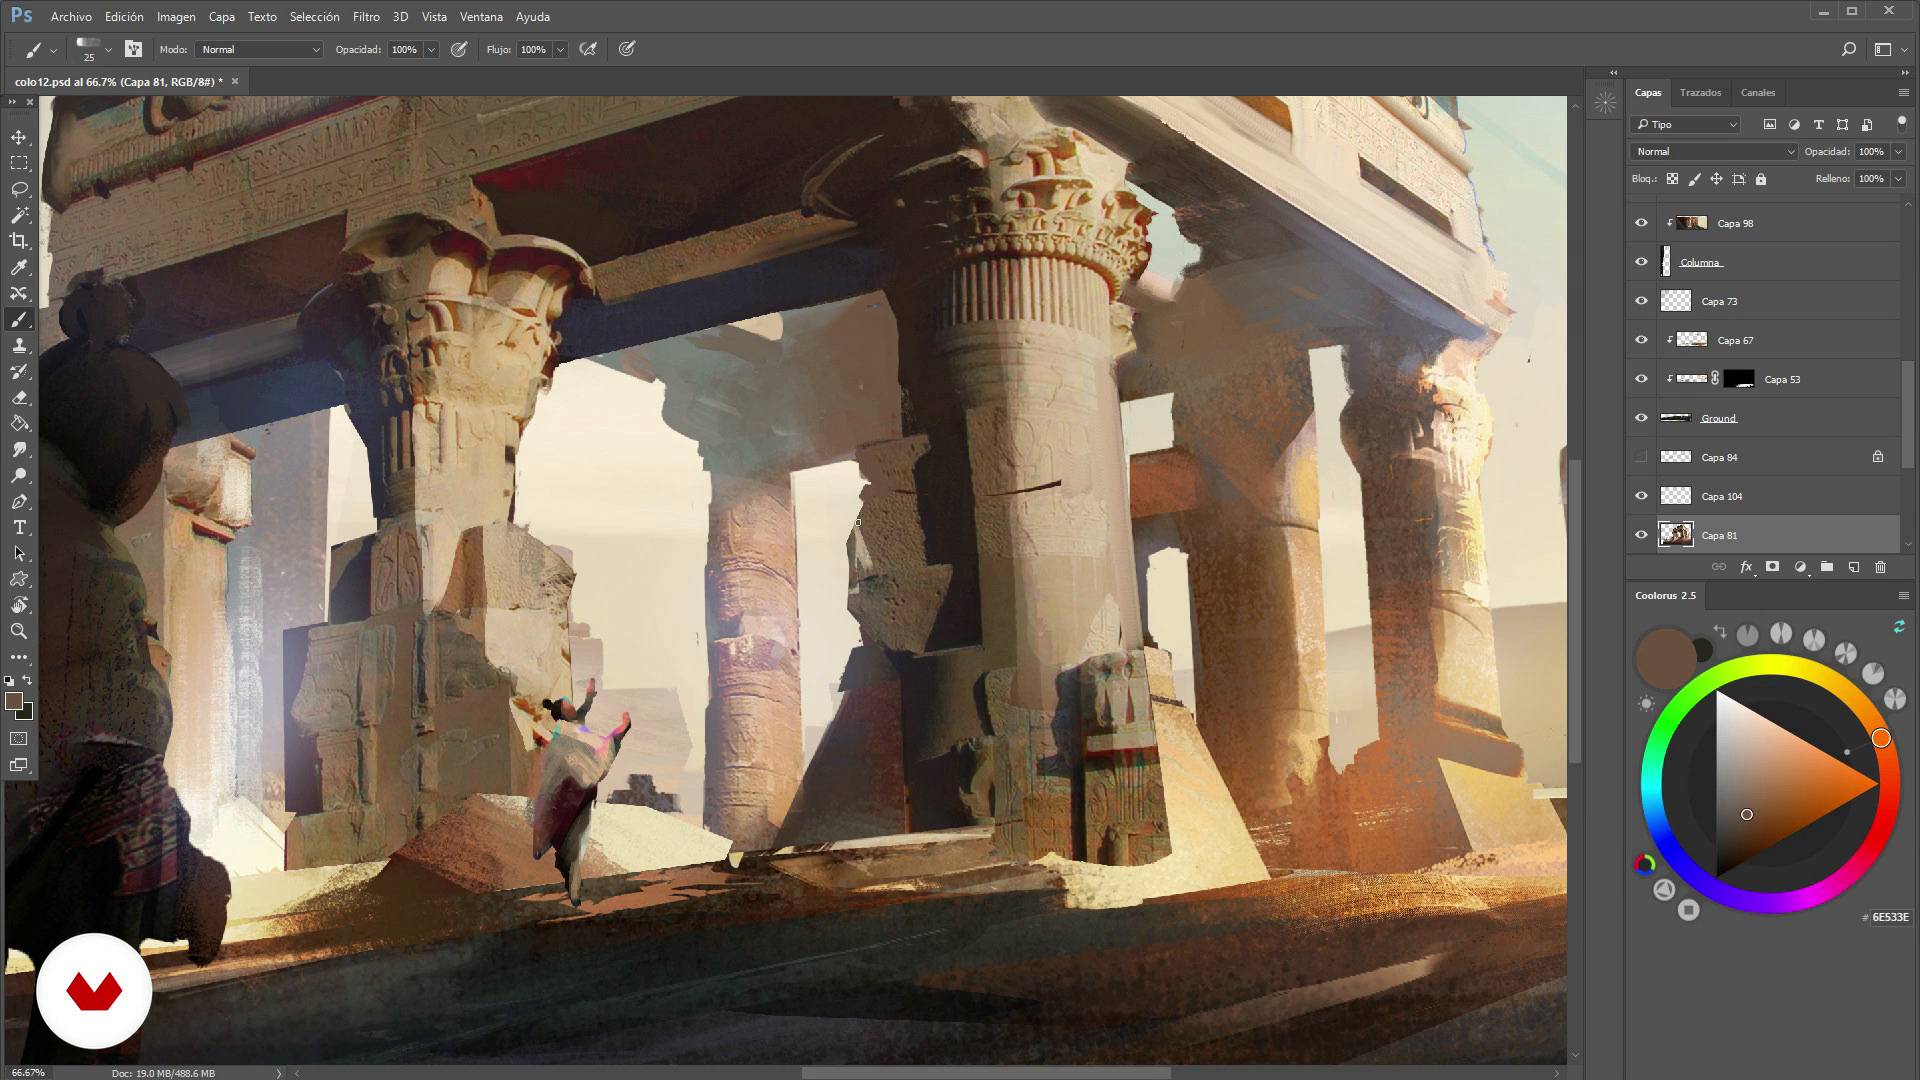Select the Pen tool

(19, 501)
